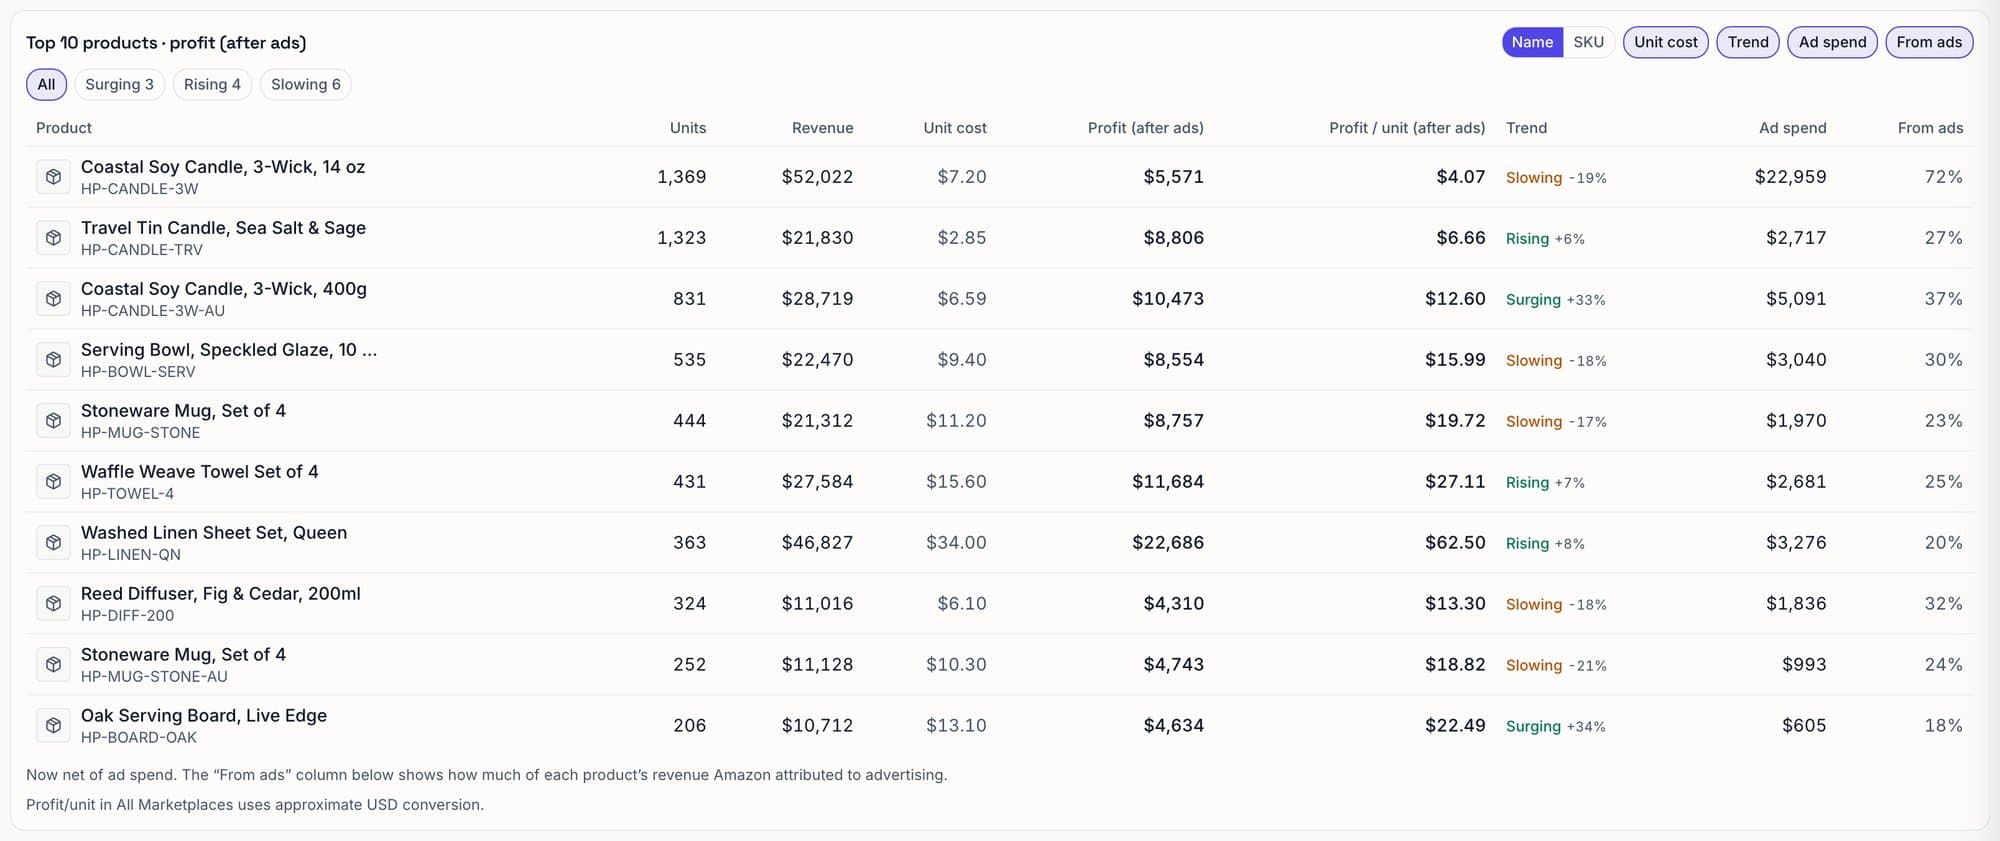
Task: Click the Waffle Weave Towel Set of 4 name
Action: tap(200, 472)
